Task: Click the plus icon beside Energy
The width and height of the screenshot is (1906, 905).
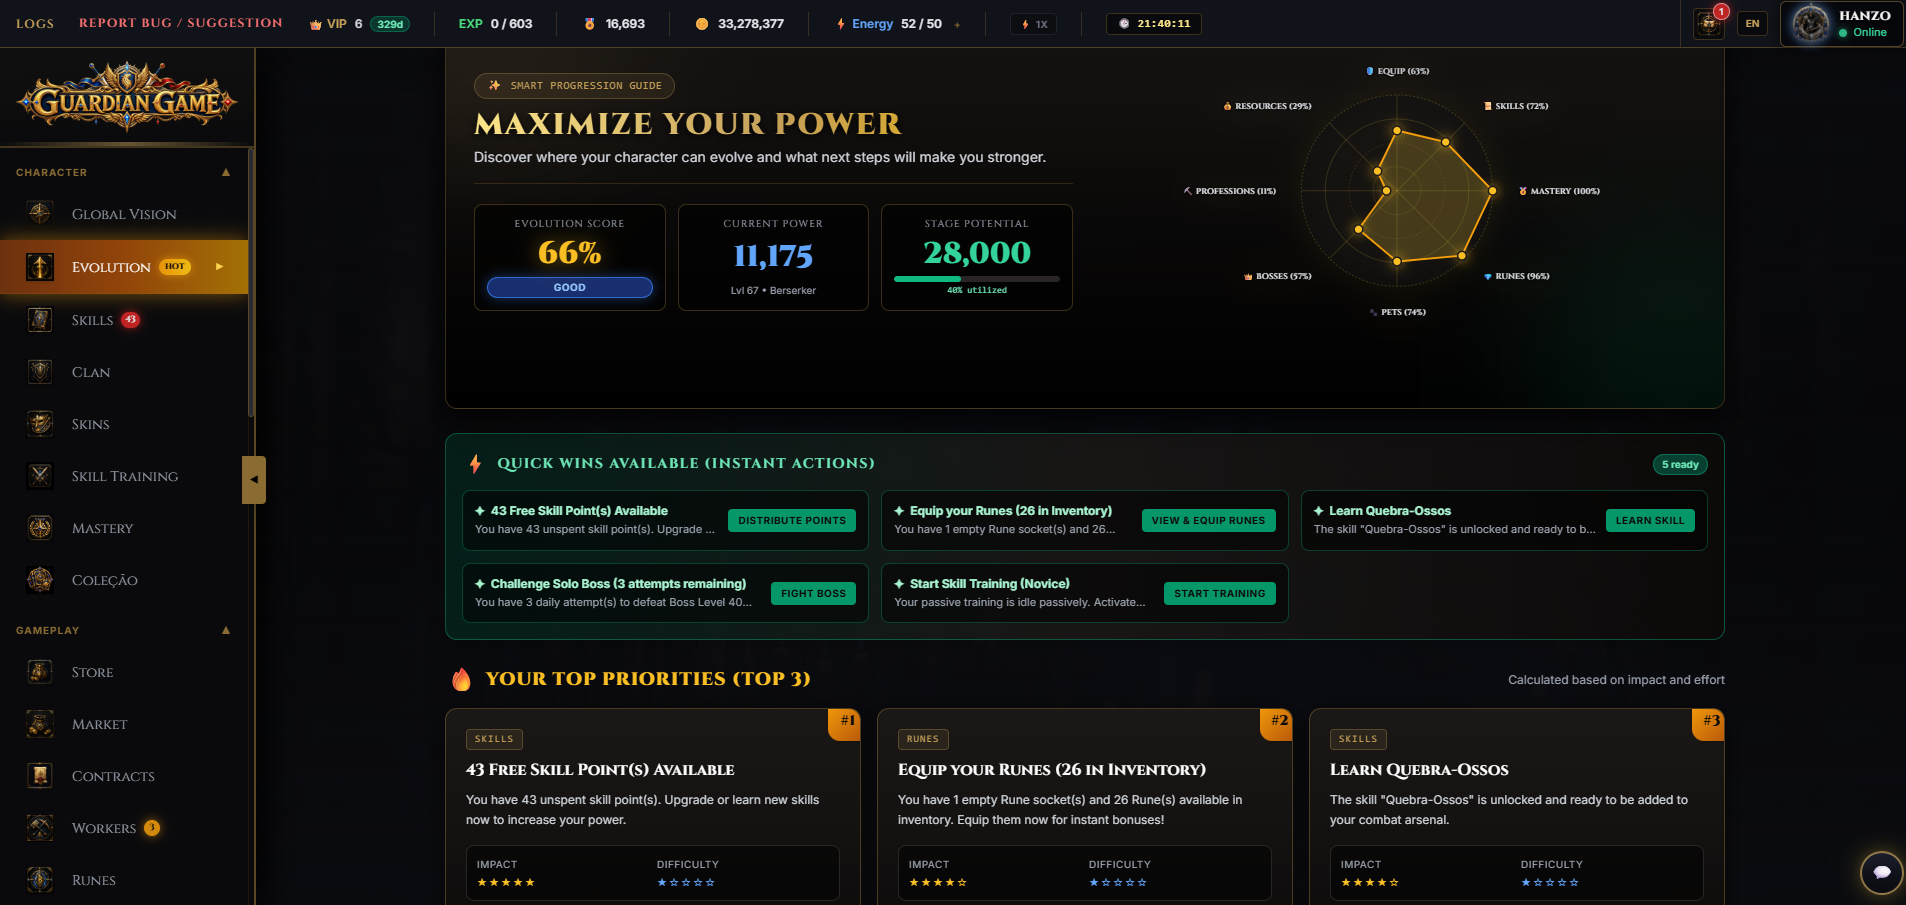Action: tap(957, 24)
